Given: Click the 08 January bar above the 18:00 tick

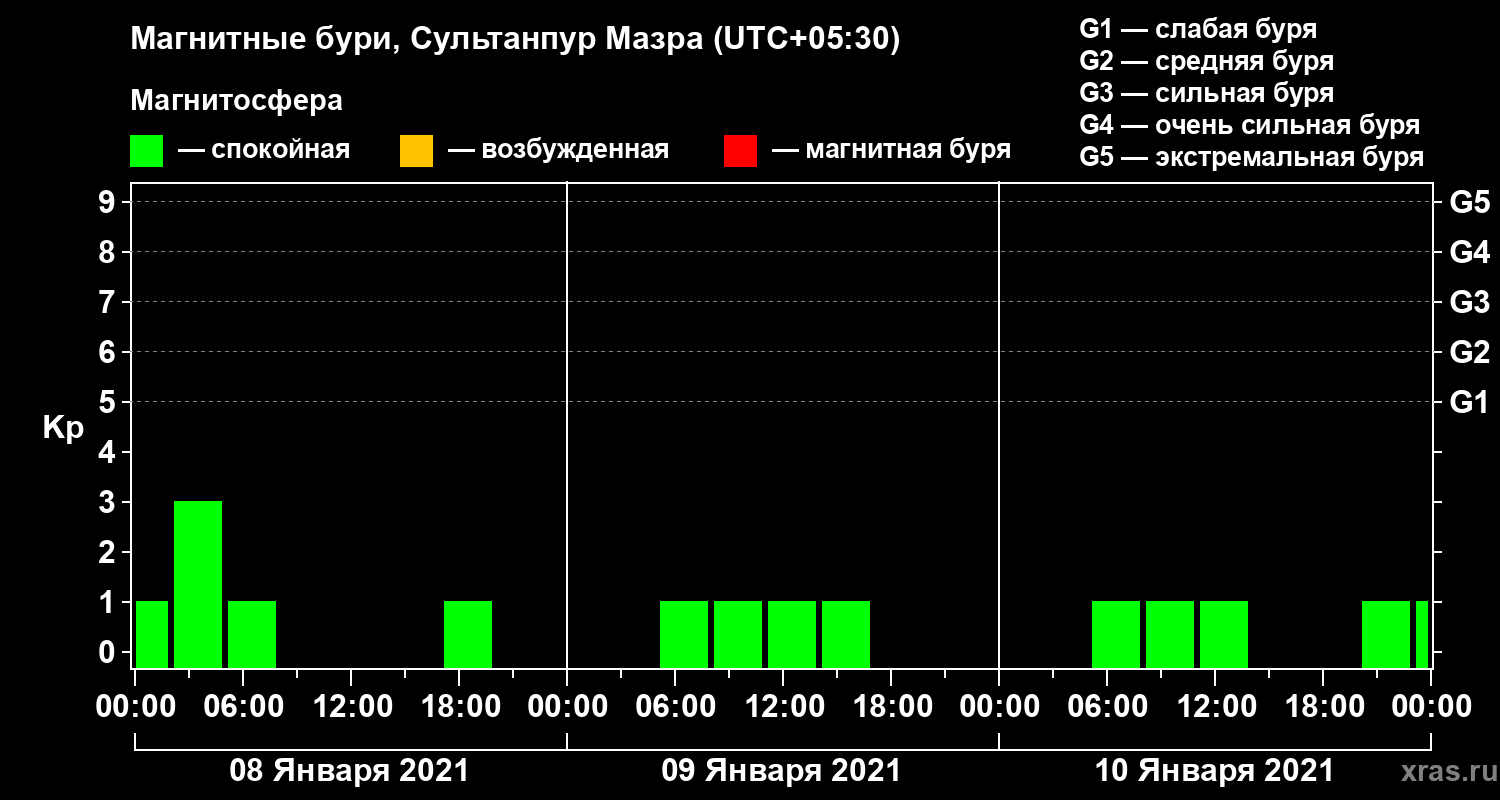Looking at the screenshot, I should [x=468, y=634].
